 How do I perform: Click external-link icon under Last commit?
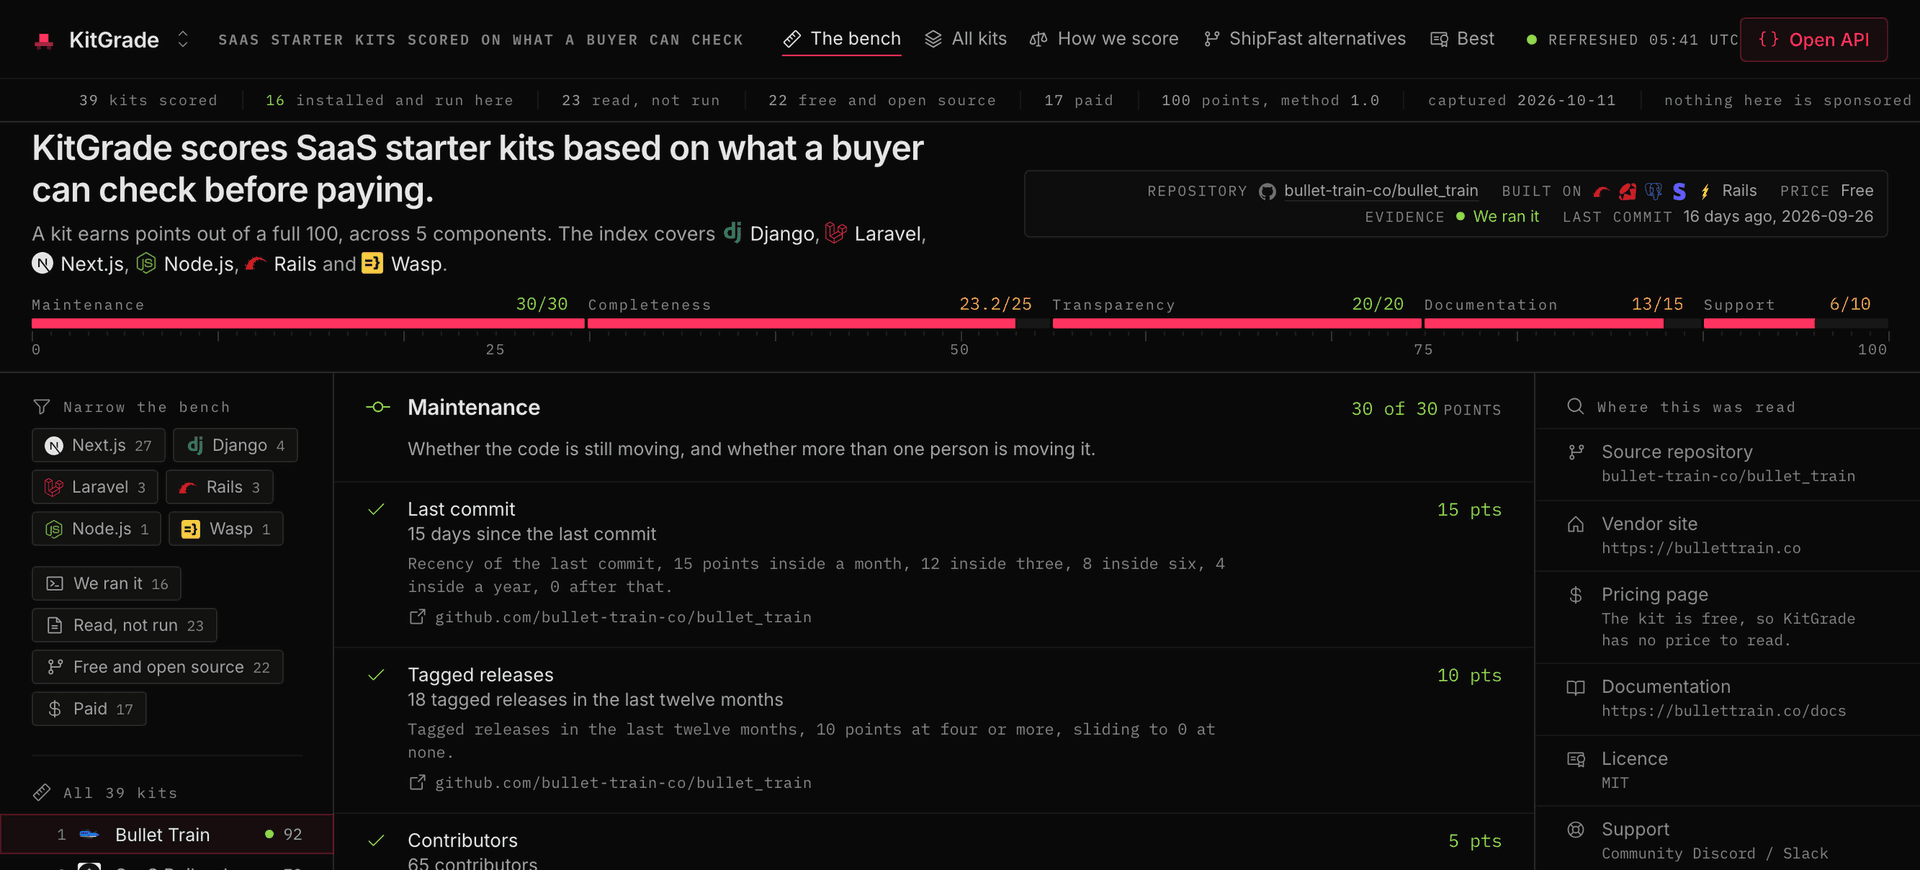417,617
